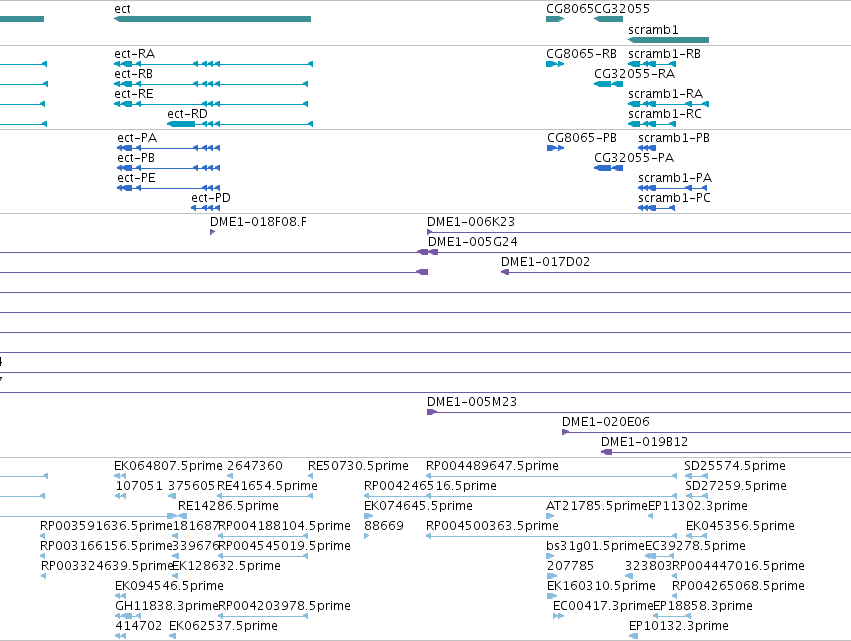Click the DME1-017D02 clone label
The width and height of the screenshot is (851, 641).
(545, 262)
